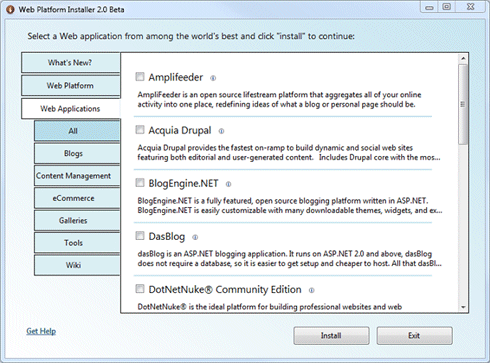The width and height of the screenshot is (490, 363).
Task: Select the Wiki category
Action: tap(77, 265)
